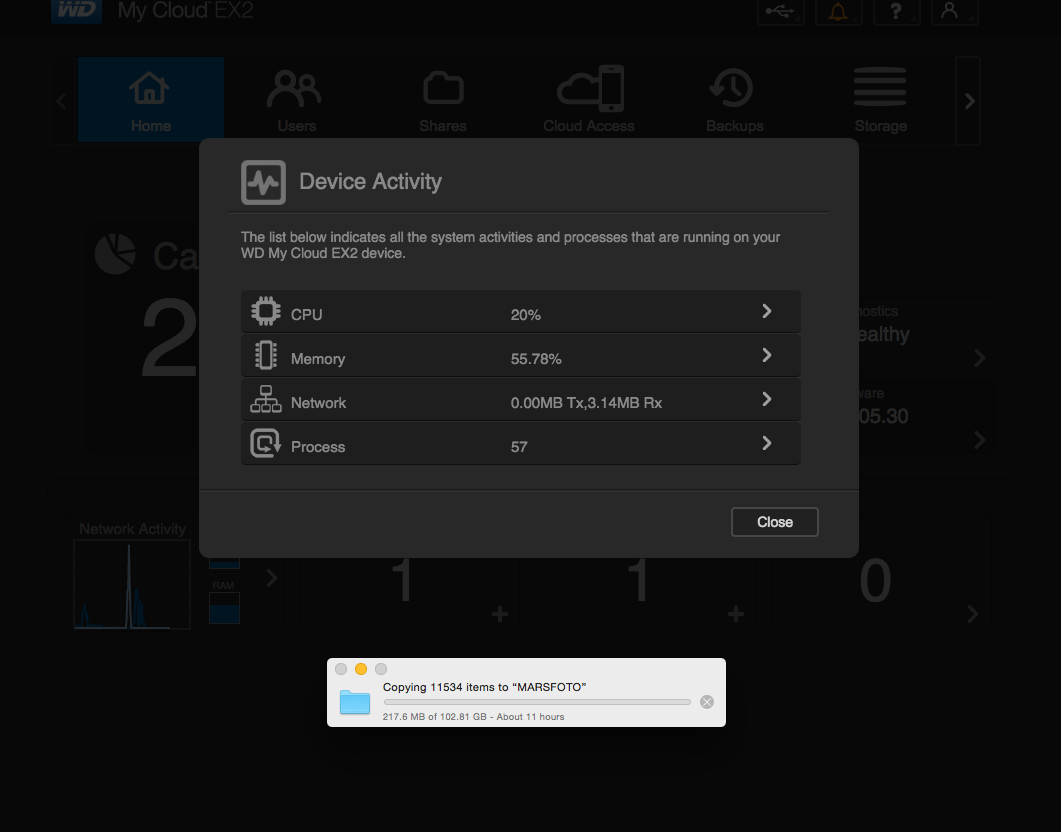1061x832 pixels.
Task: Cancel the MARSFOTO copy operation
Action: pyautogui.click(x=706, y=702)
